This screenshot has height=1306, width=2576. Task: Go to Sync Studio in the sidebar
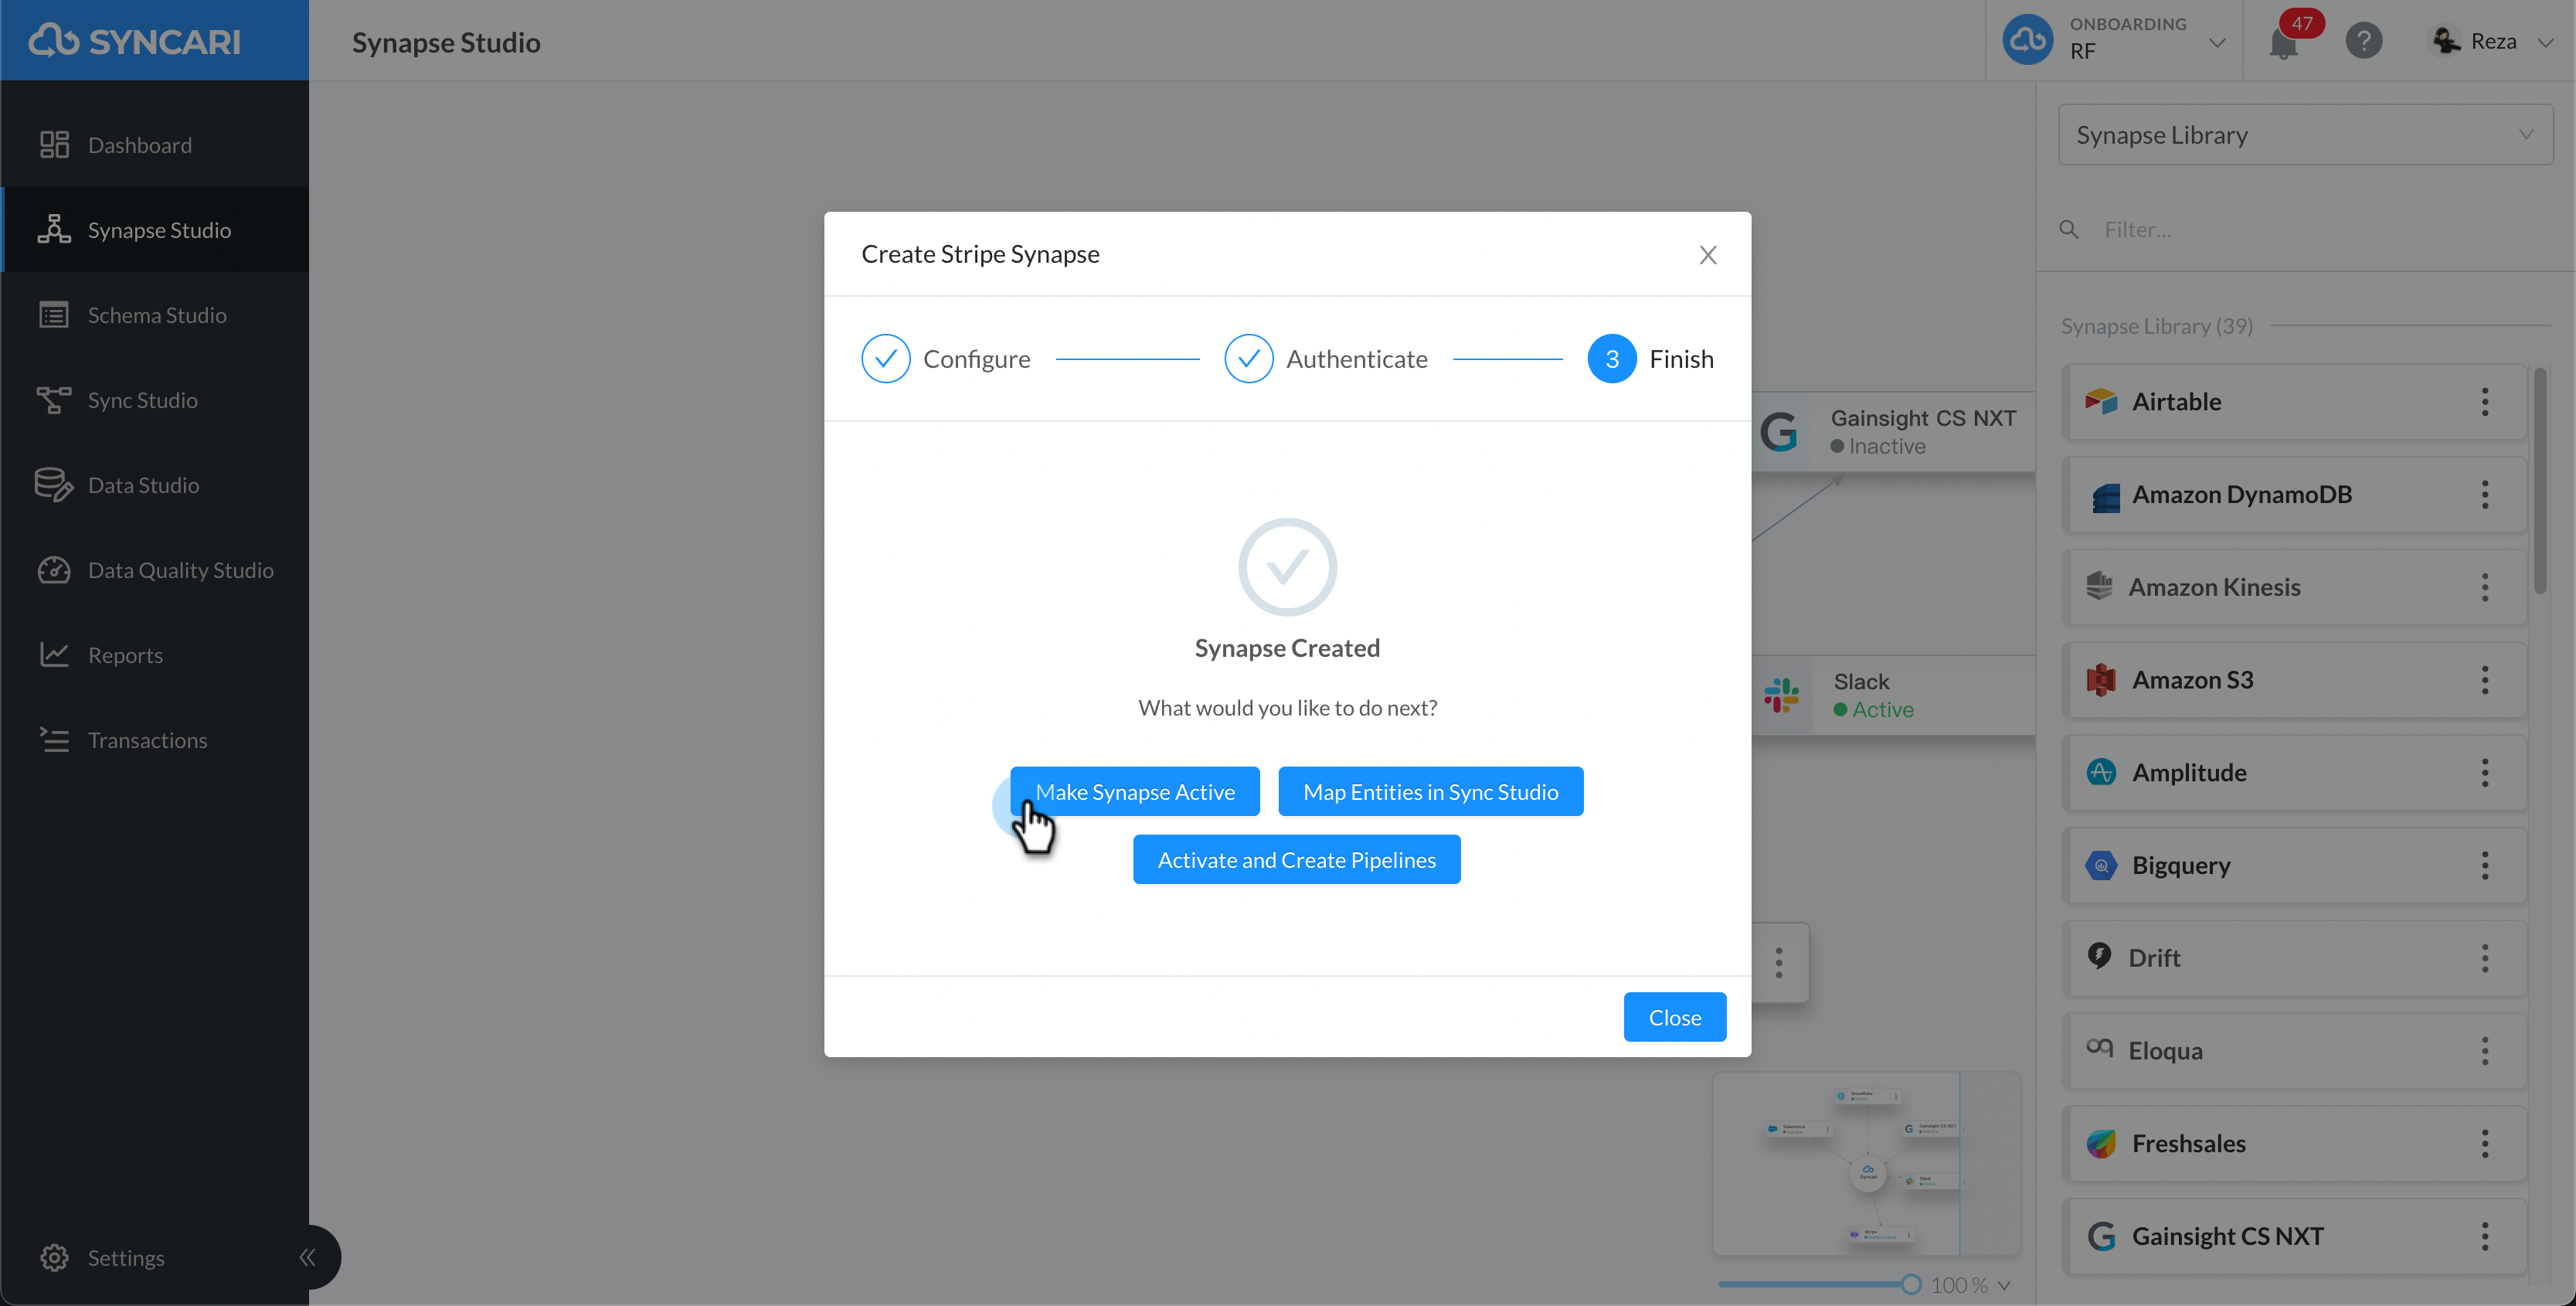(x=155, y=400)
